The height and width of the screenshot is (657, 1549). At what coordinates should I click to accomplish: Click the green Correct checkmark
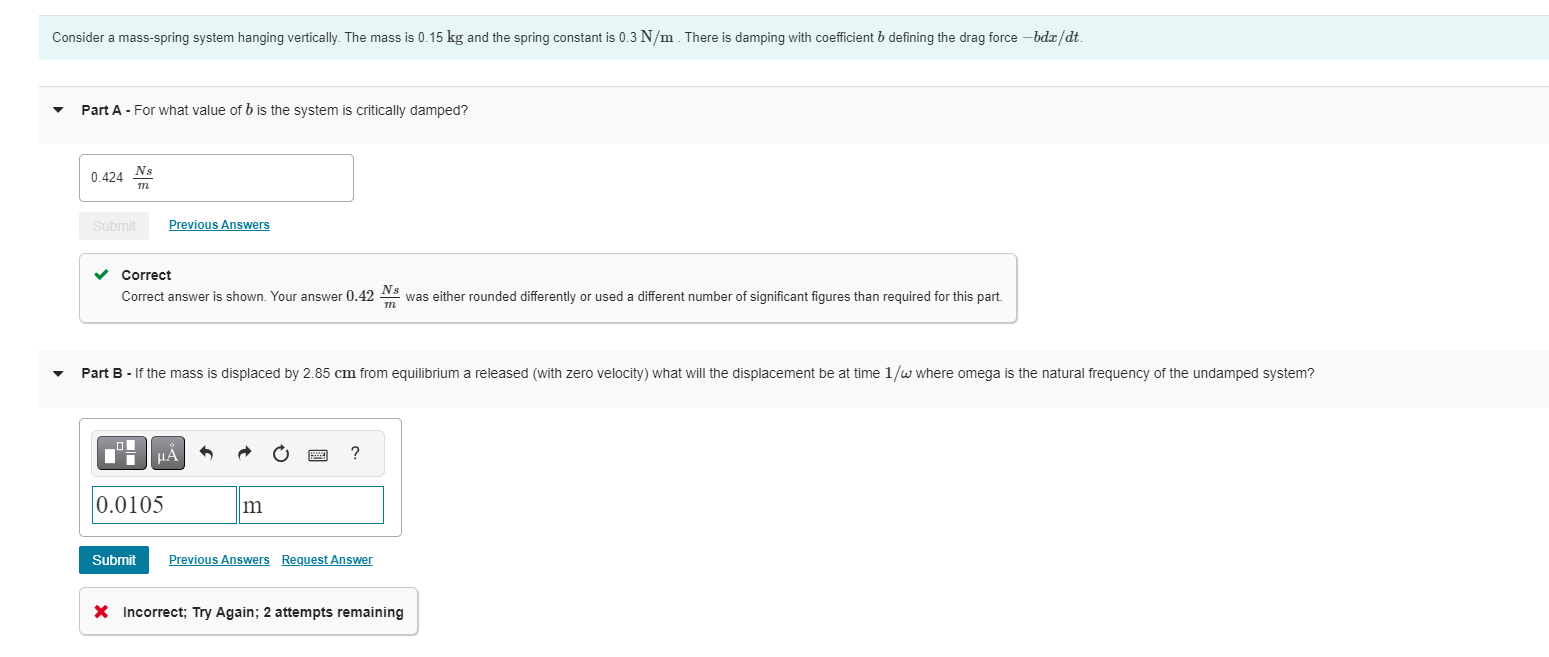coord(100,275)
